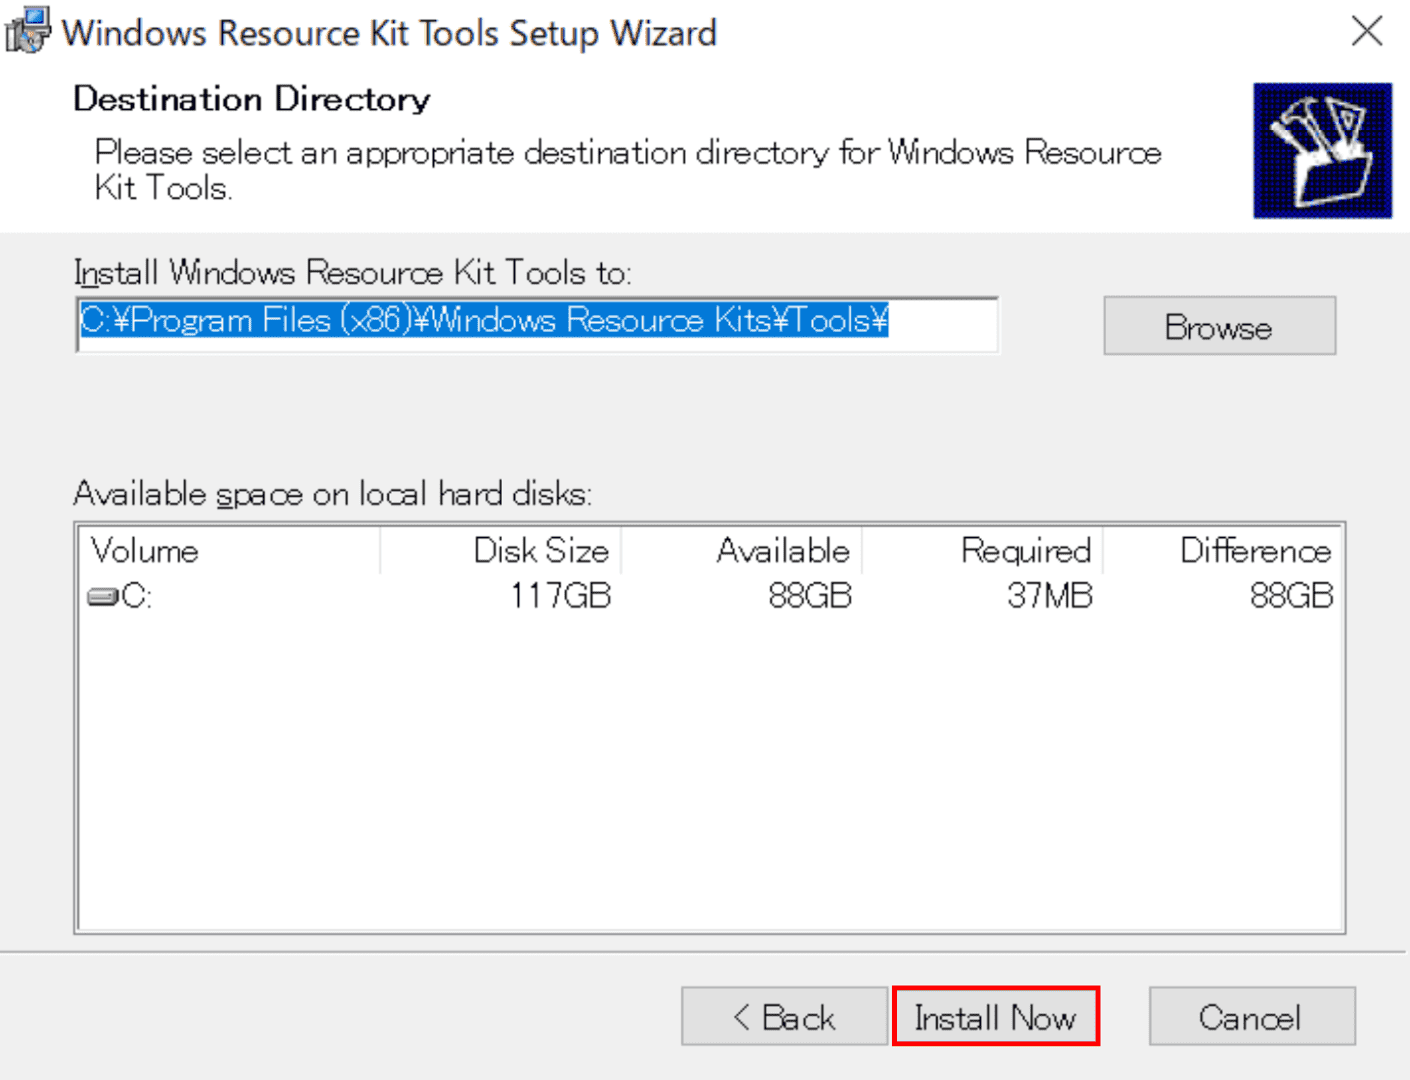Click the C: drive icon in volume list
Screen dimensions: 1410x1080
coord(103,597)
